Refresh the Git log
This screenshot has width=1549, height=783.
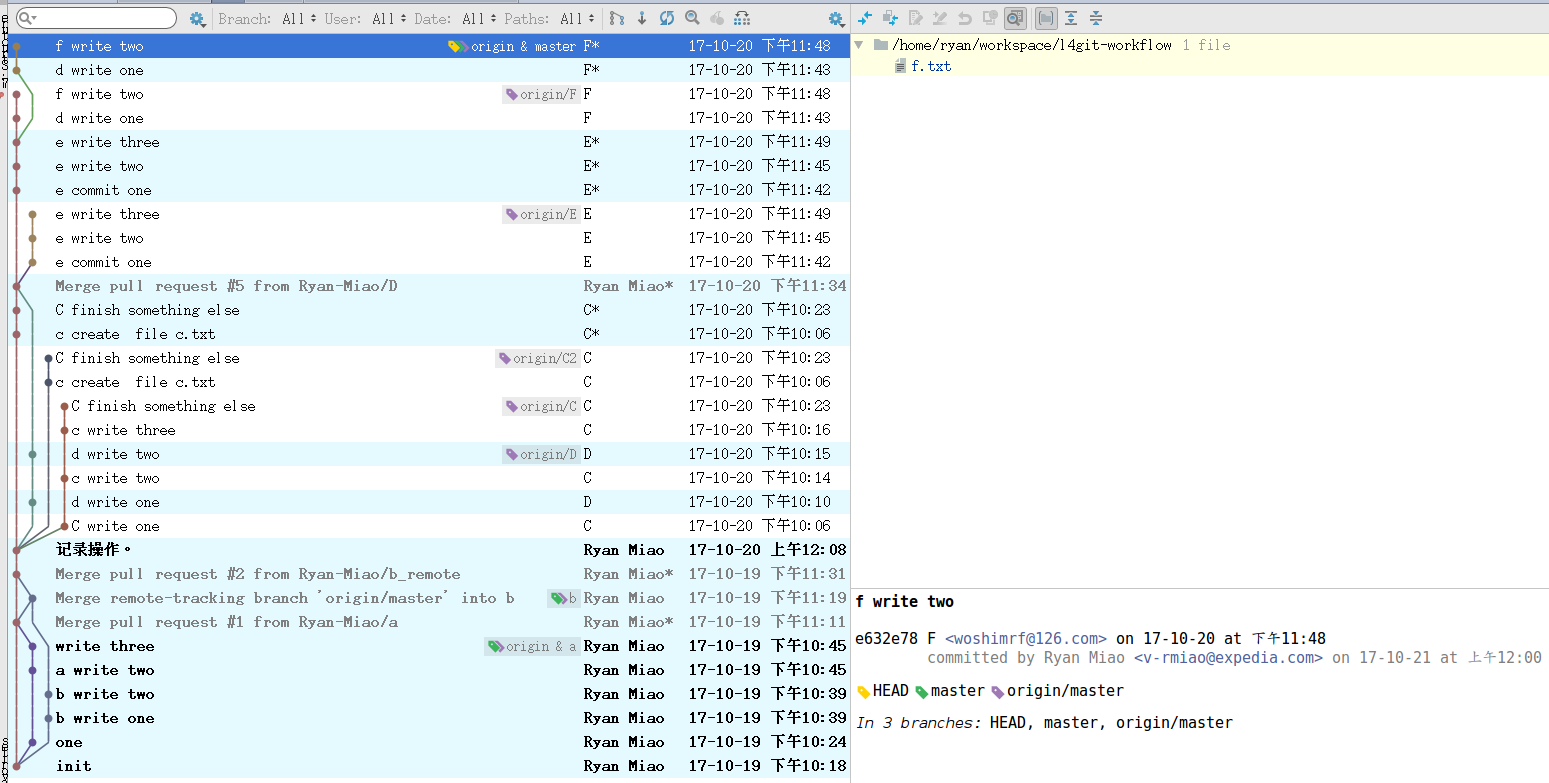[666, 18]
